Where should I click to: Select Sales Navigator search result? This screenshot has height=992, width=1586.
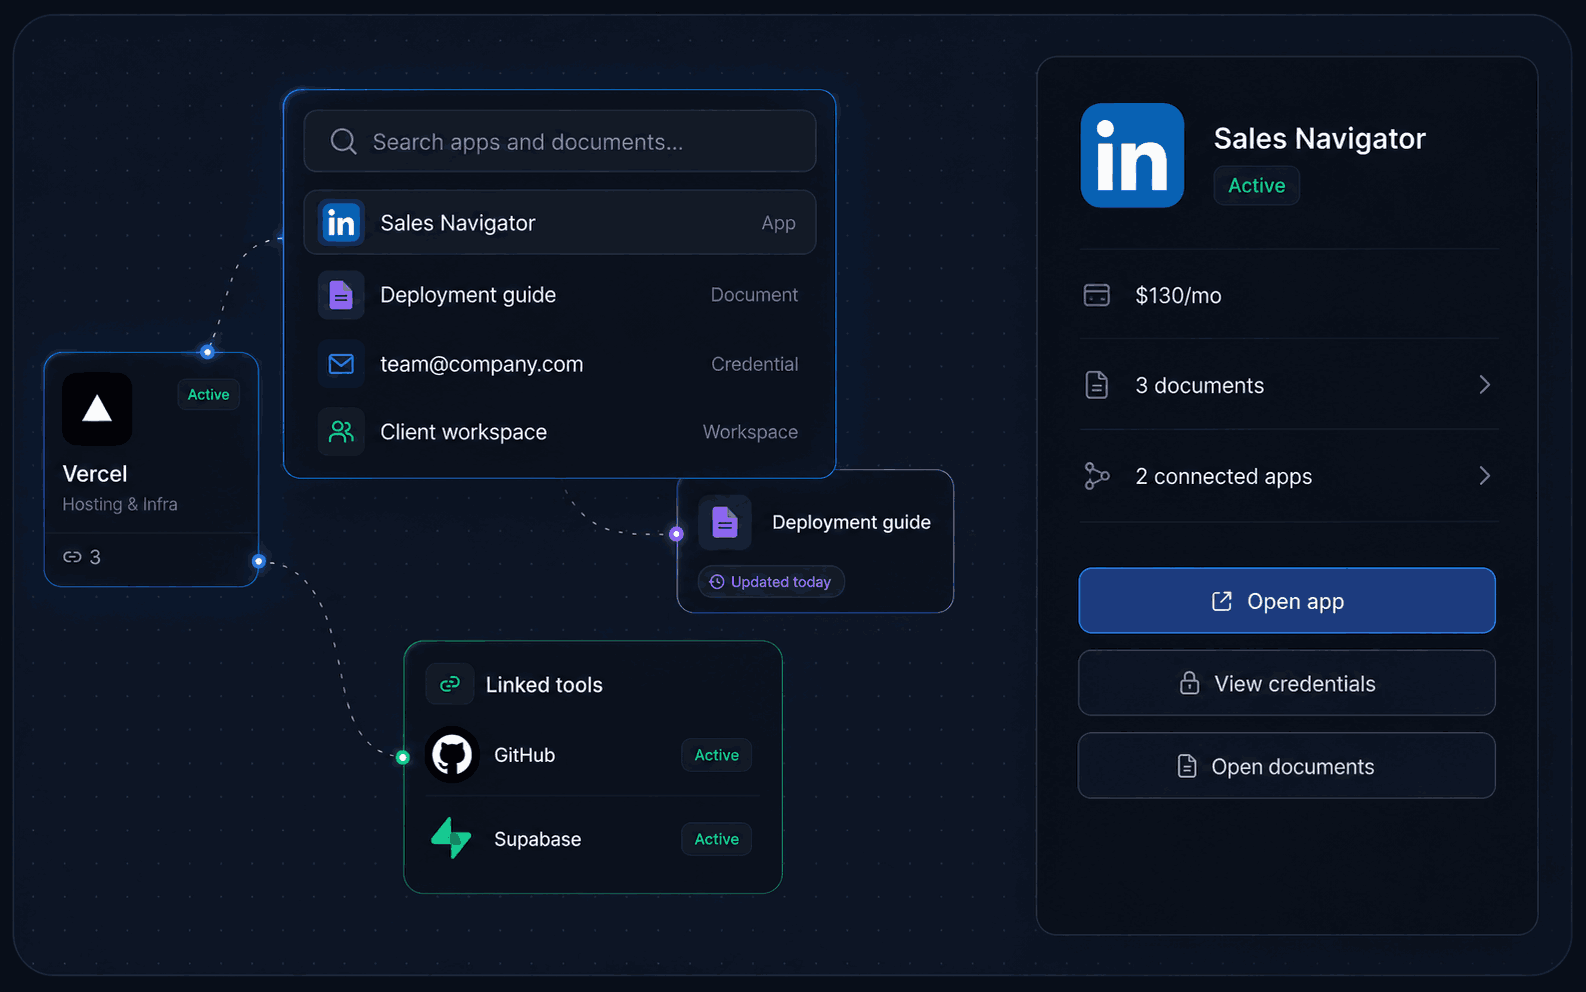click(560, 223)
